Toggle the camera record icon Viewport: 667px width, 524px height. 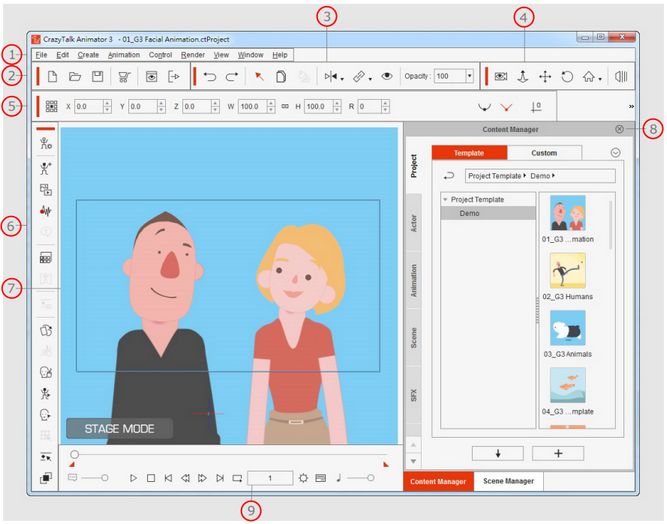click(x=501, y=77)
